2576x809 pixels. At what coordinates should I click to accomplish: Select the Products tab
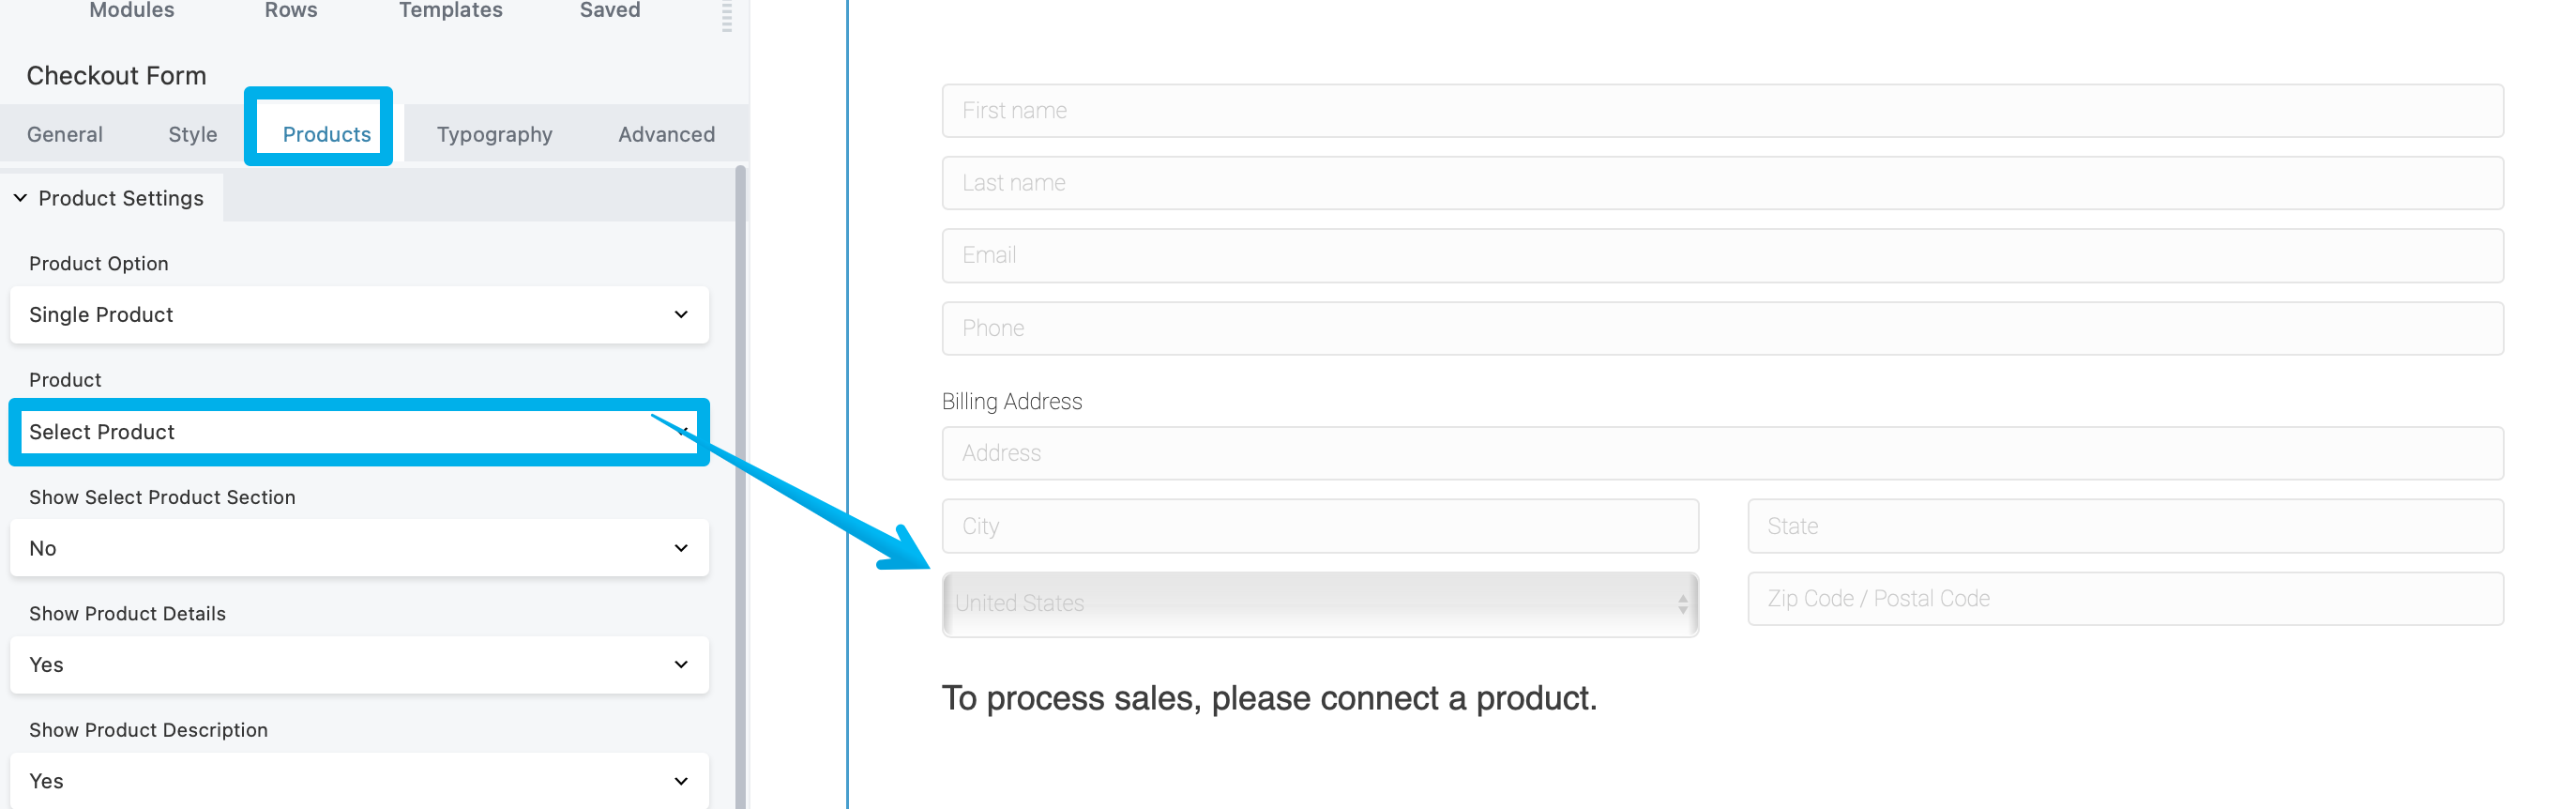(x=326, y=134)
